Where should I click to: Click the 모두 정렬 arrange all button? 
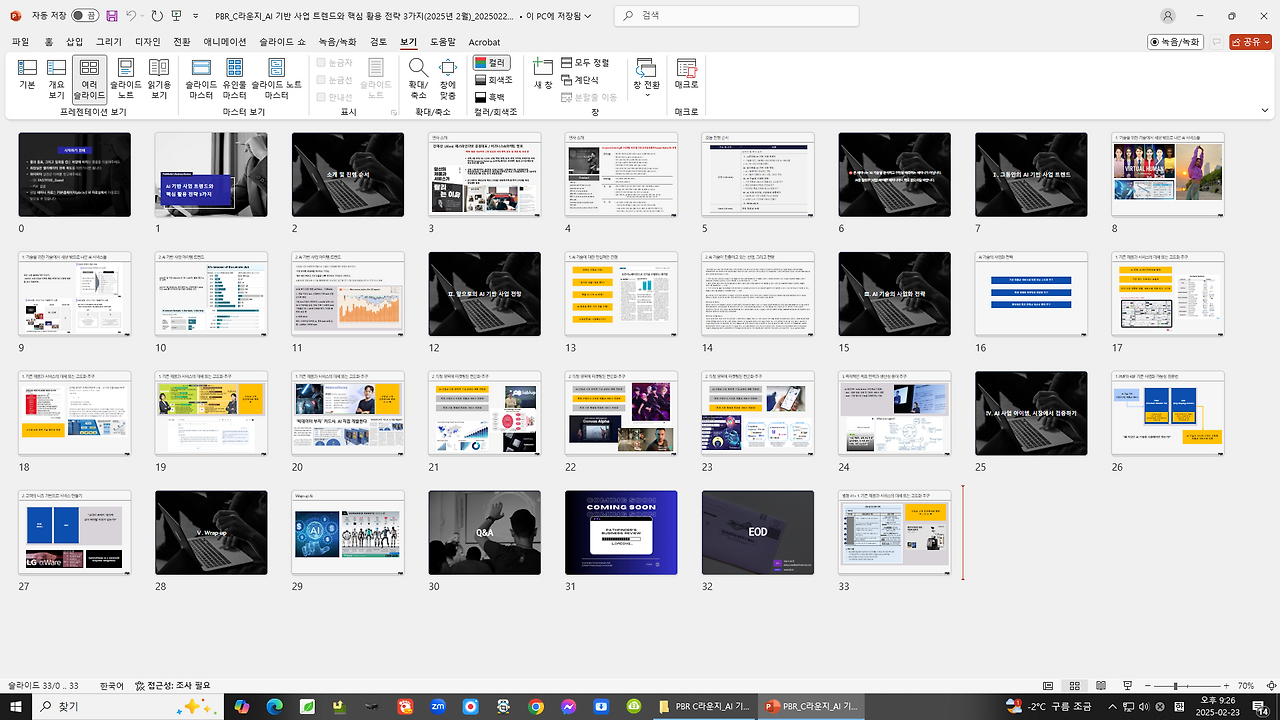(585, 63)
